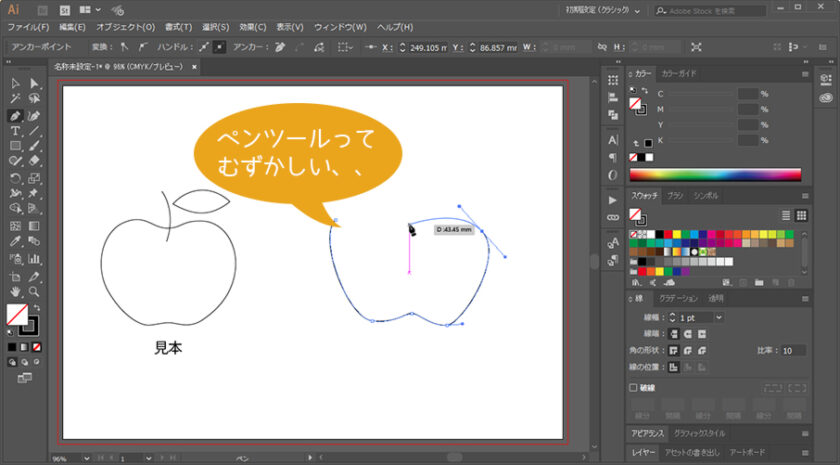The width and height of the screenshot is (840, 465).
Task: Open the Stroke panel options menu
Action: pyautogui.click(x=805, y=299)
